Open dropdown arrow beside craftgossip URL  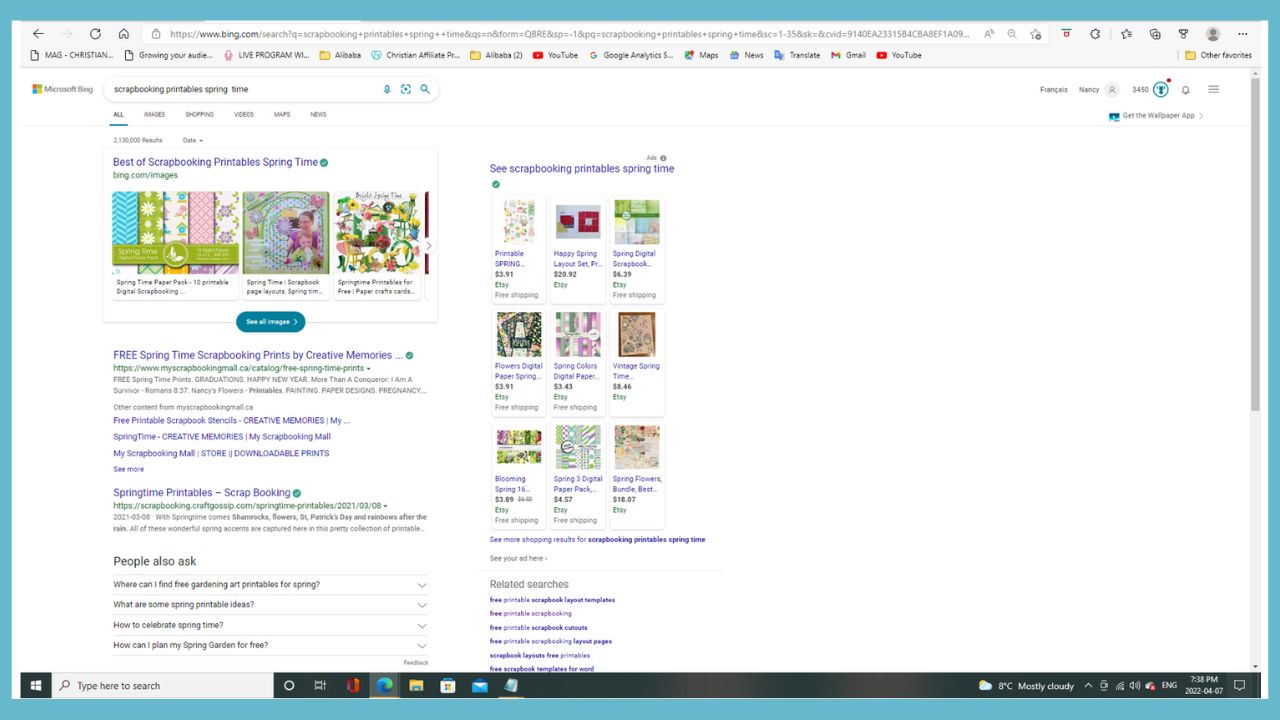(385, 506)
